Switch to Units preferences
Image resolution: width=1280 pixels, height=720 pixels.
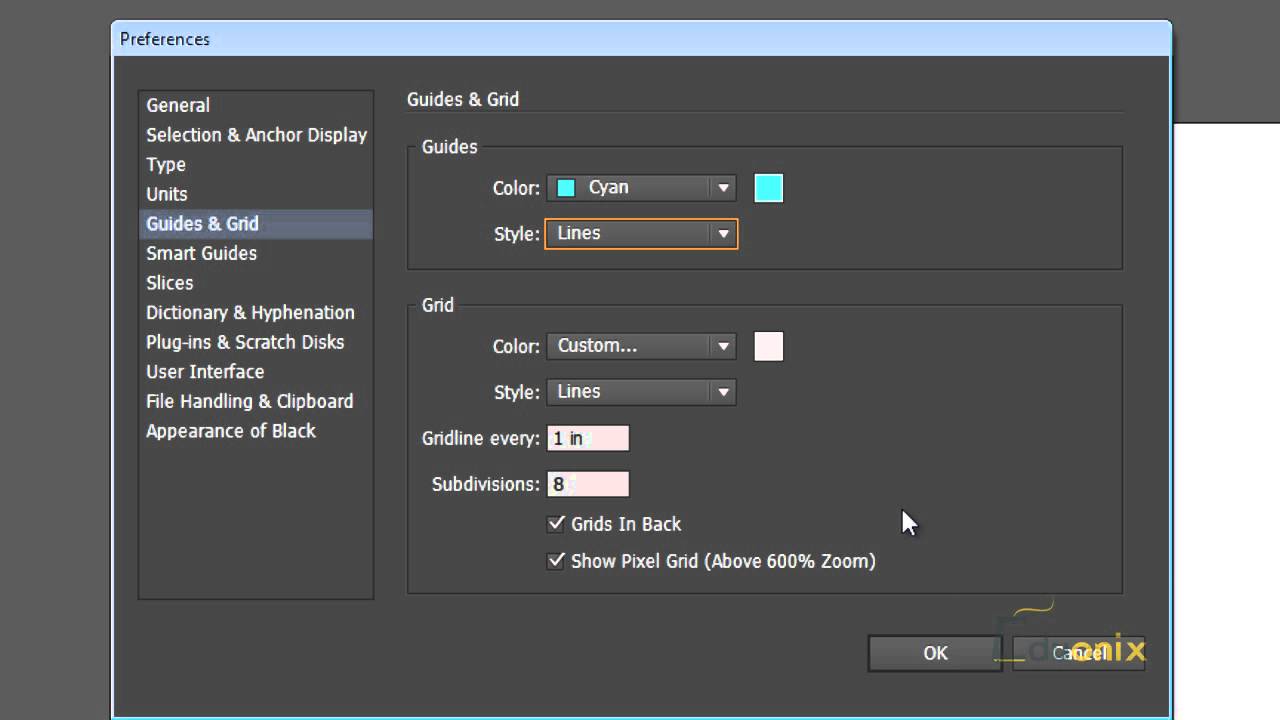click(x=167, y=194)
